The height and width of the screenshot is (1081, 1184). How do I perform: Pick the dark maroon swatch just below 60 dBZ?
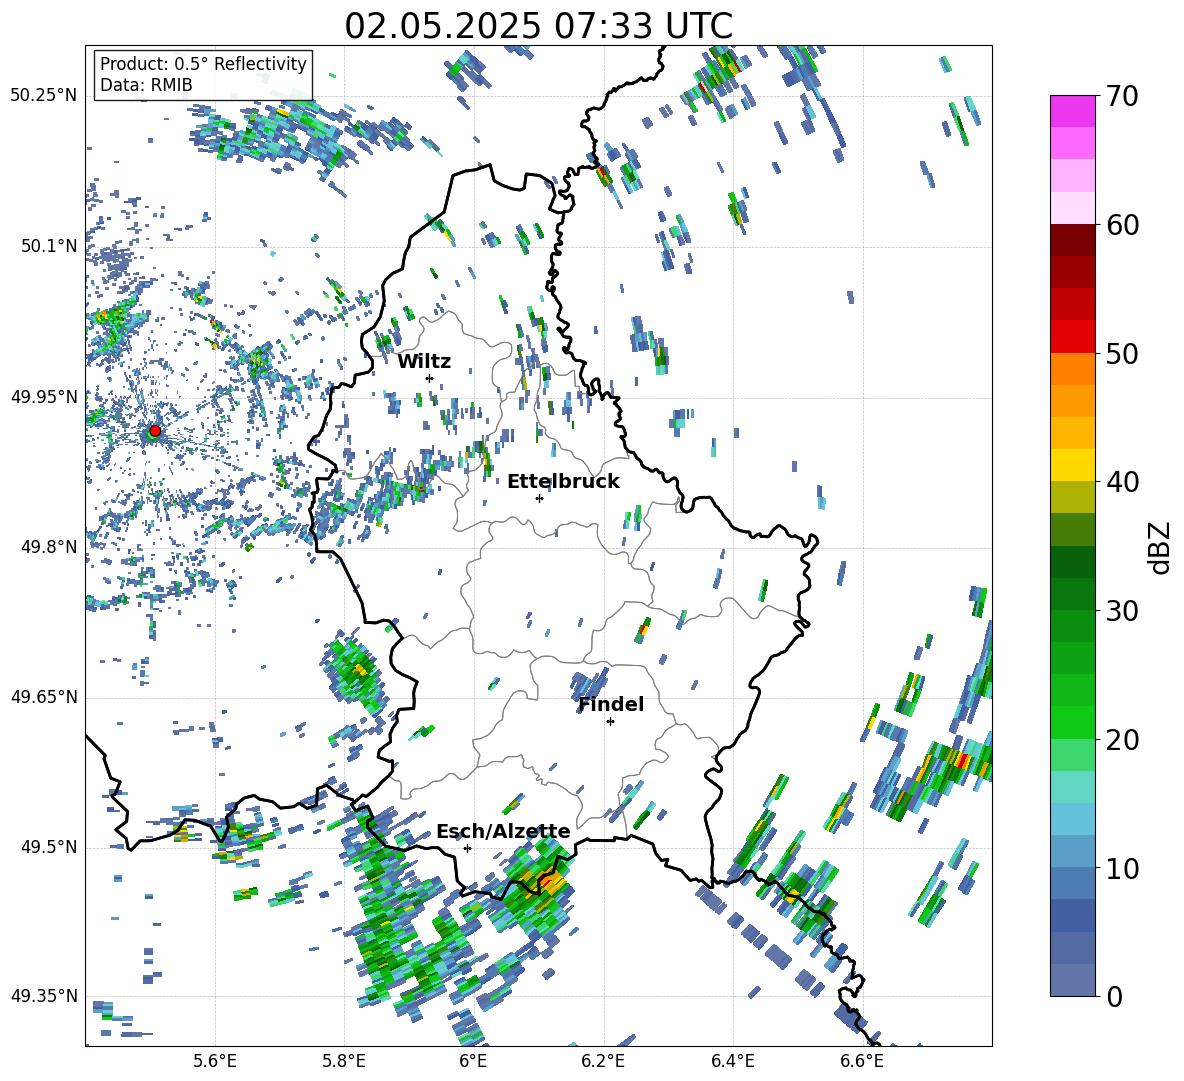[1072, 240]
